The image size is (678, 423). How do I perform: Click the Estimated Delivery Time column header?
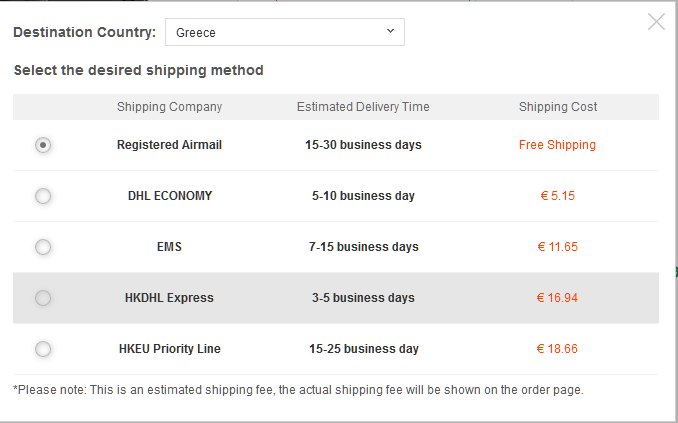pos(363,107)
